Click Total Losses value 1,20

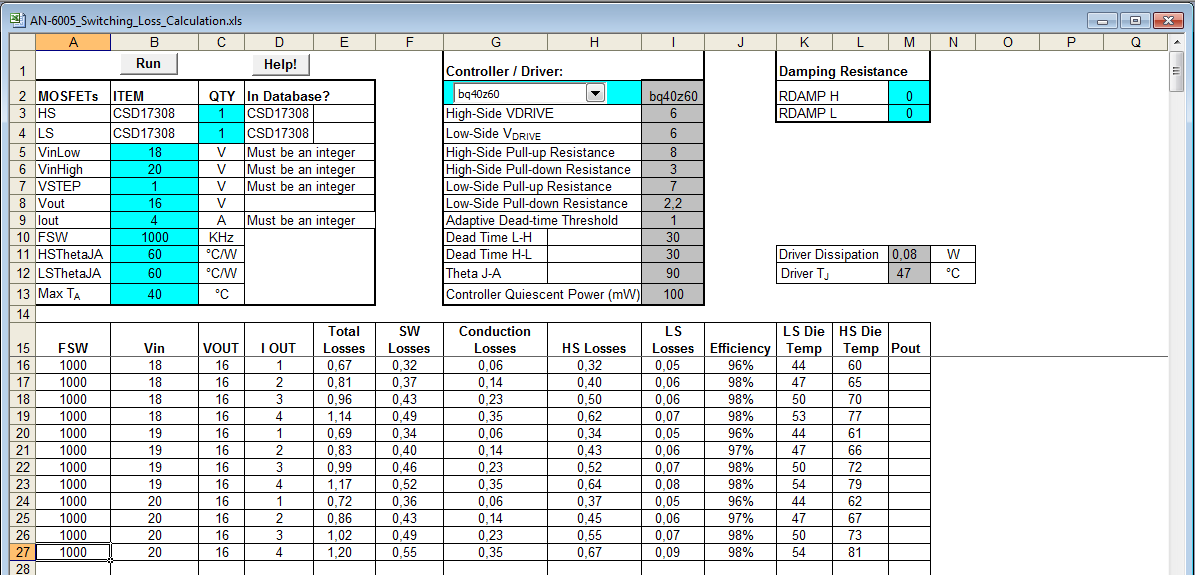click(344, 552)
